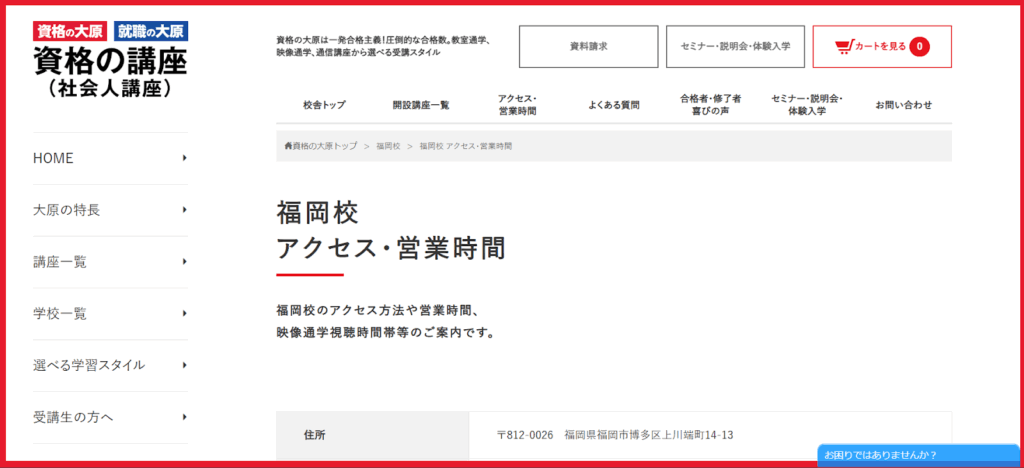This screenshot has width=1024, height=468.
Task: Click the red cart count badge
Action: (x=919, y=46)
